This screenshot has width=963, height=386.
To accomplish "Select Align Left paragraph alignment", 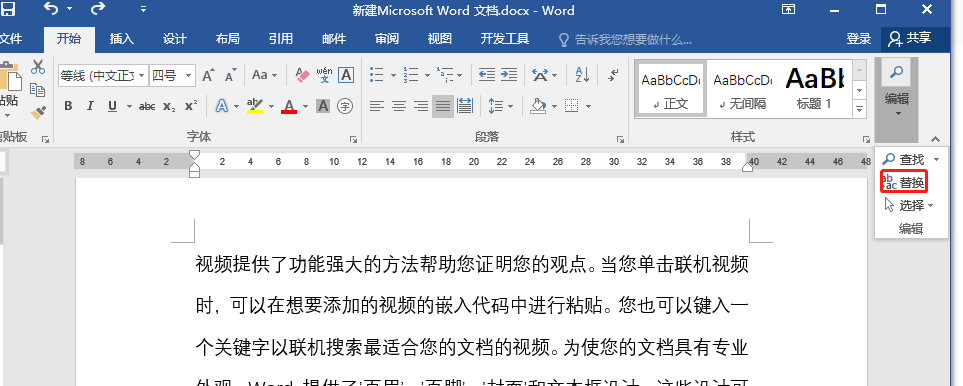I will click(376, 106).
